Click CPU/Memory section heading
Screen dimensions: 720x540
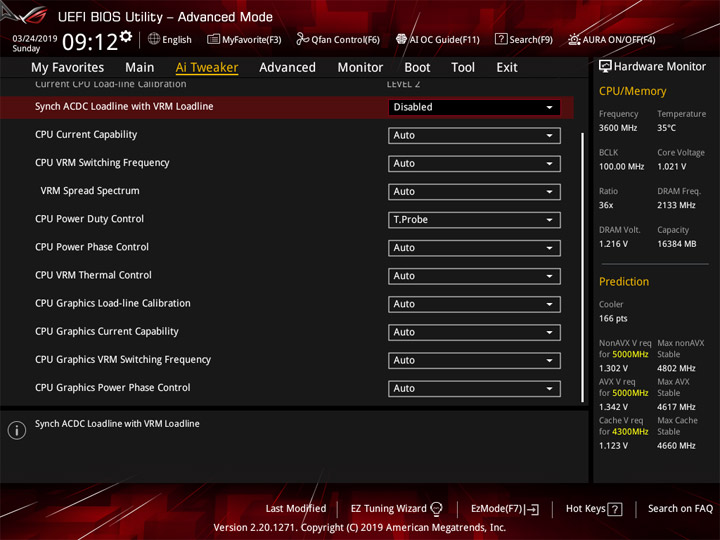coord(632,91)
